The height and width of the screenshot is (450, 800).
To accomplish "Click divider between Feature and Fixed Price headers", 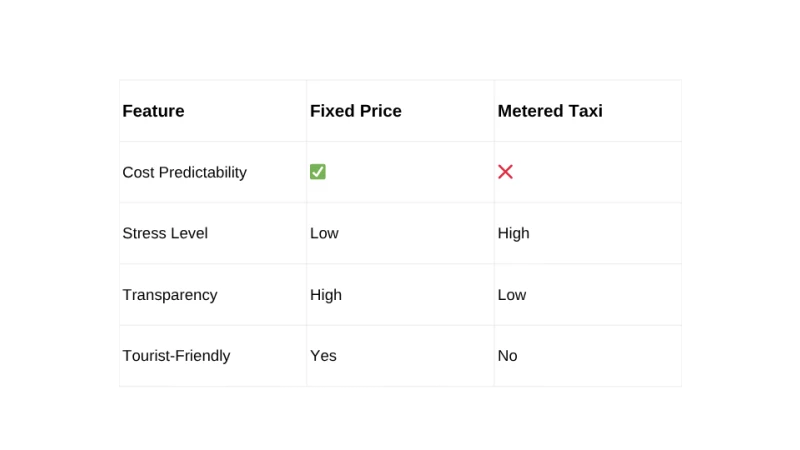I will point(306,111).
